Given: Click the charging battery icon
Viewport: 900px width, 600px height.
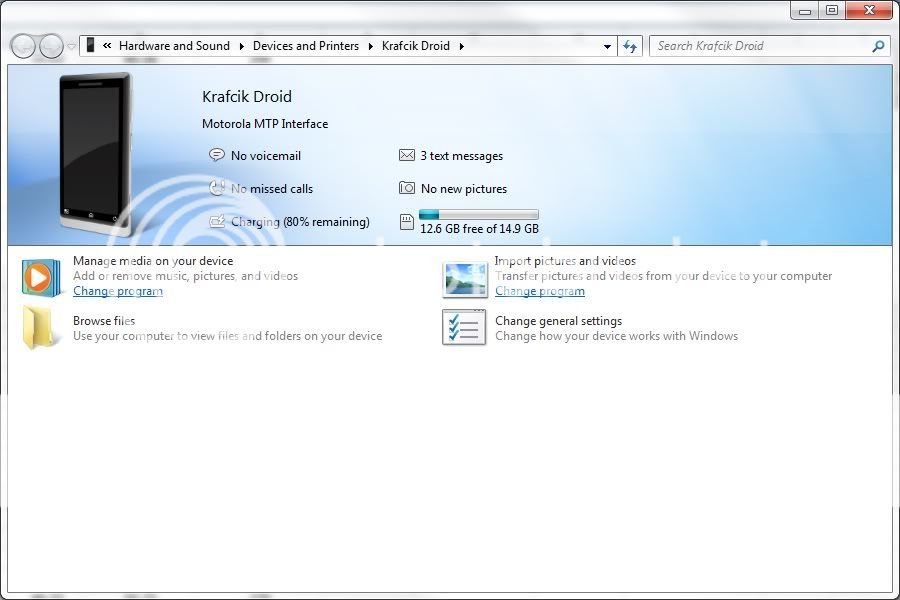Looking at the screenshot, I should point(216,221).
